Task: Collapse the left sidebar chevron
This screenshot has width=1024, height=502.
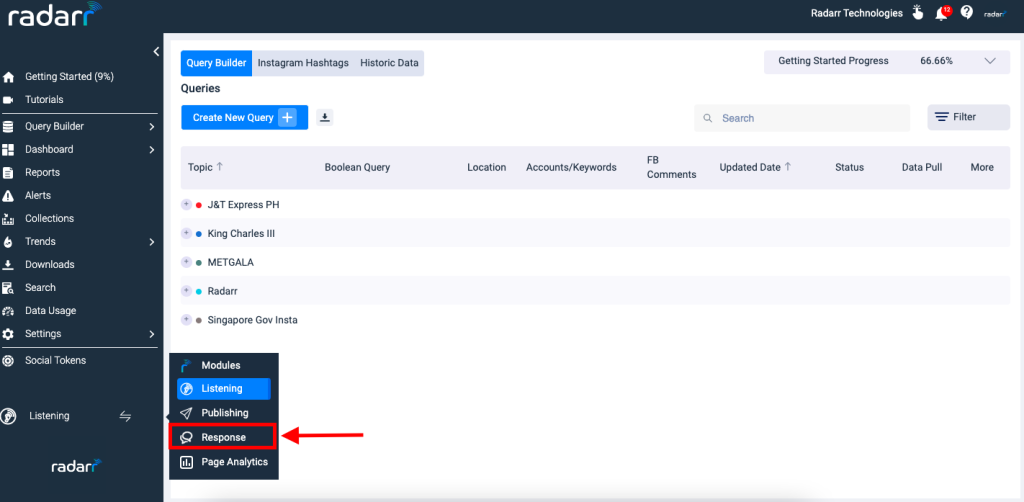Action: coord(156,52)
